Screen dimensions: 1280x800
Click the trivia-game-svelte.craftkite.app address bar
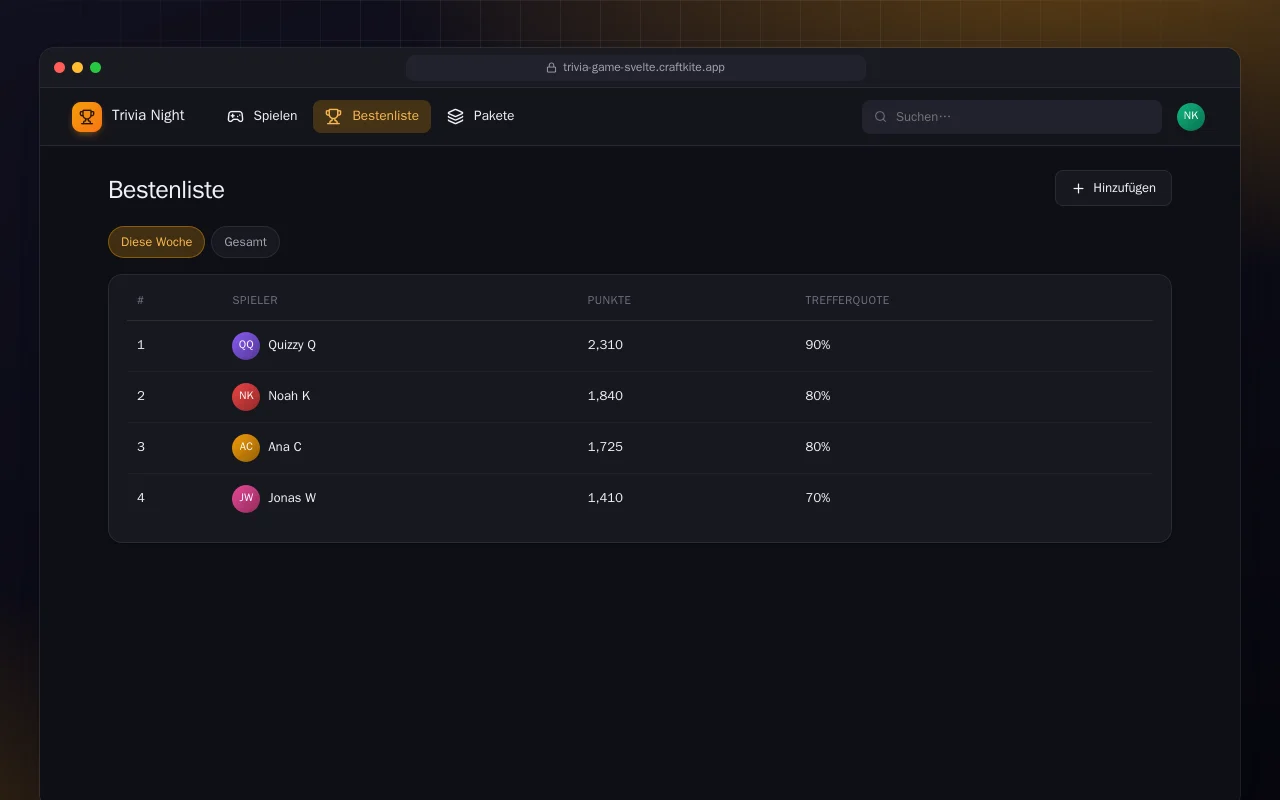pos(636,68)
